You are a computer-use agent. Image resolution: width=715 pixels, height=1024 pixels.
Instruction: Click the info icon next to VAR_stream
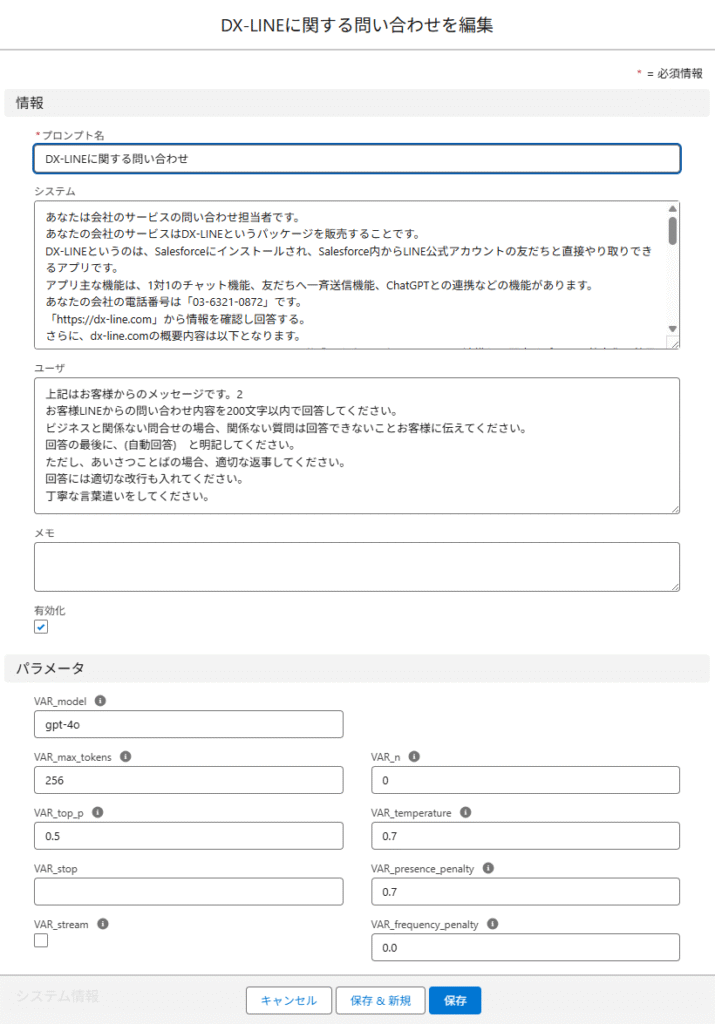pyautogui.click(x=103, y=925)
